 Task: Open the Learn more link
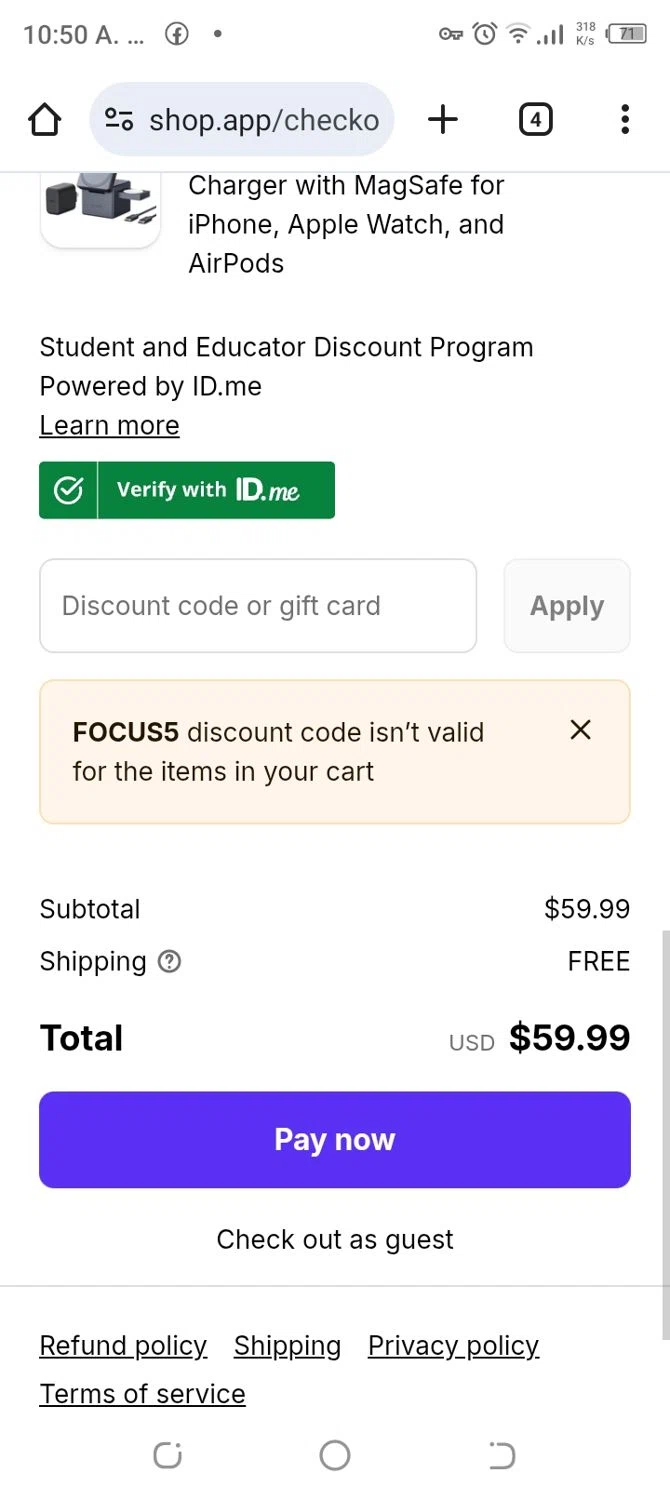(x=109, y=425)
